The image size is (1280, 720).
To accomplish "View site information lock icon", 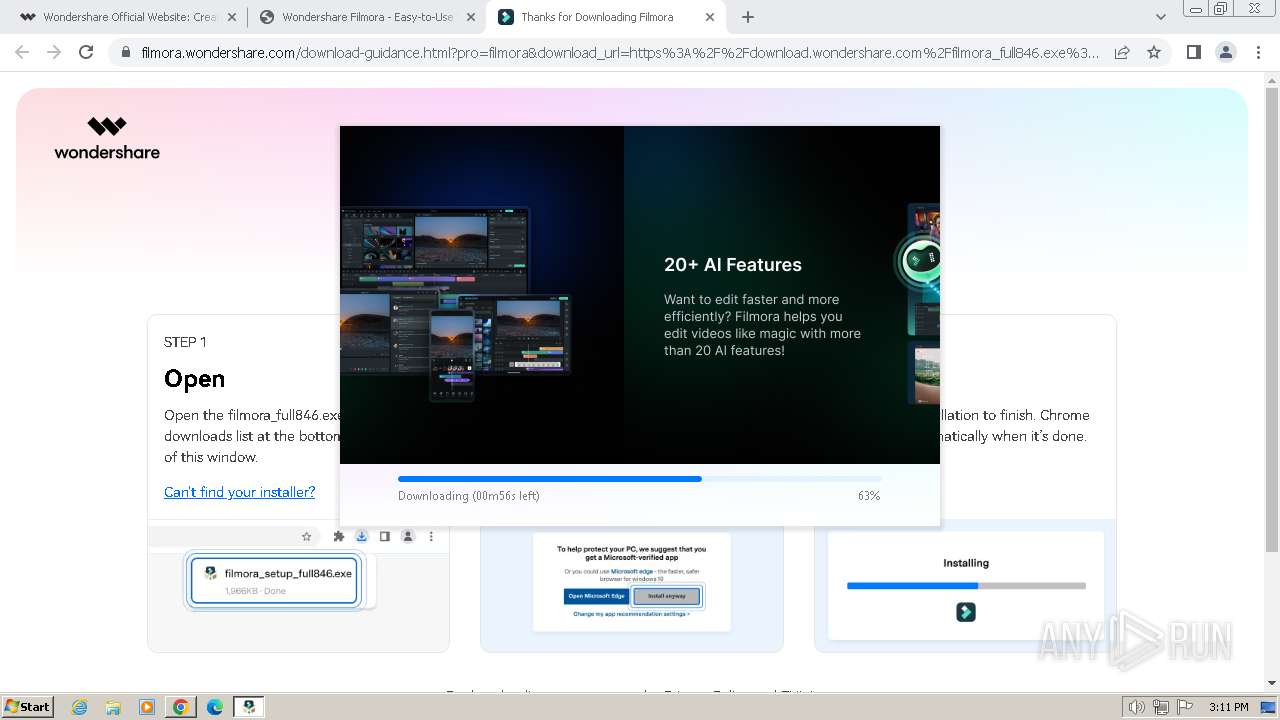I will [126, 52].
